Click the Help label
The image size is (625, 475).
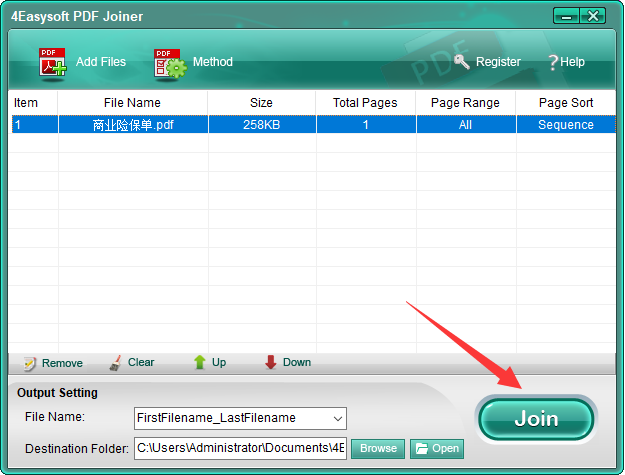point(572,62)
